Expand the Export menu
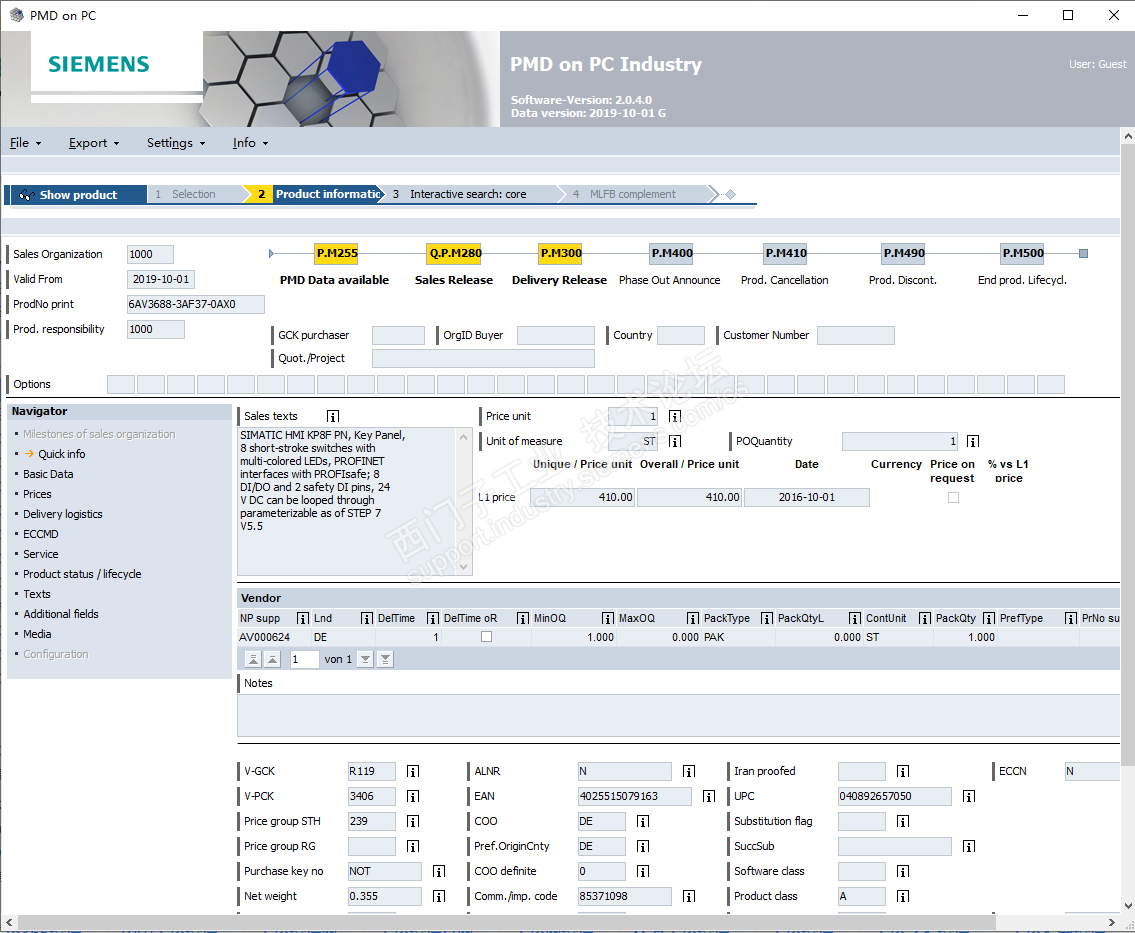This screenshot has width=1135, height=933. pos(93,143)
